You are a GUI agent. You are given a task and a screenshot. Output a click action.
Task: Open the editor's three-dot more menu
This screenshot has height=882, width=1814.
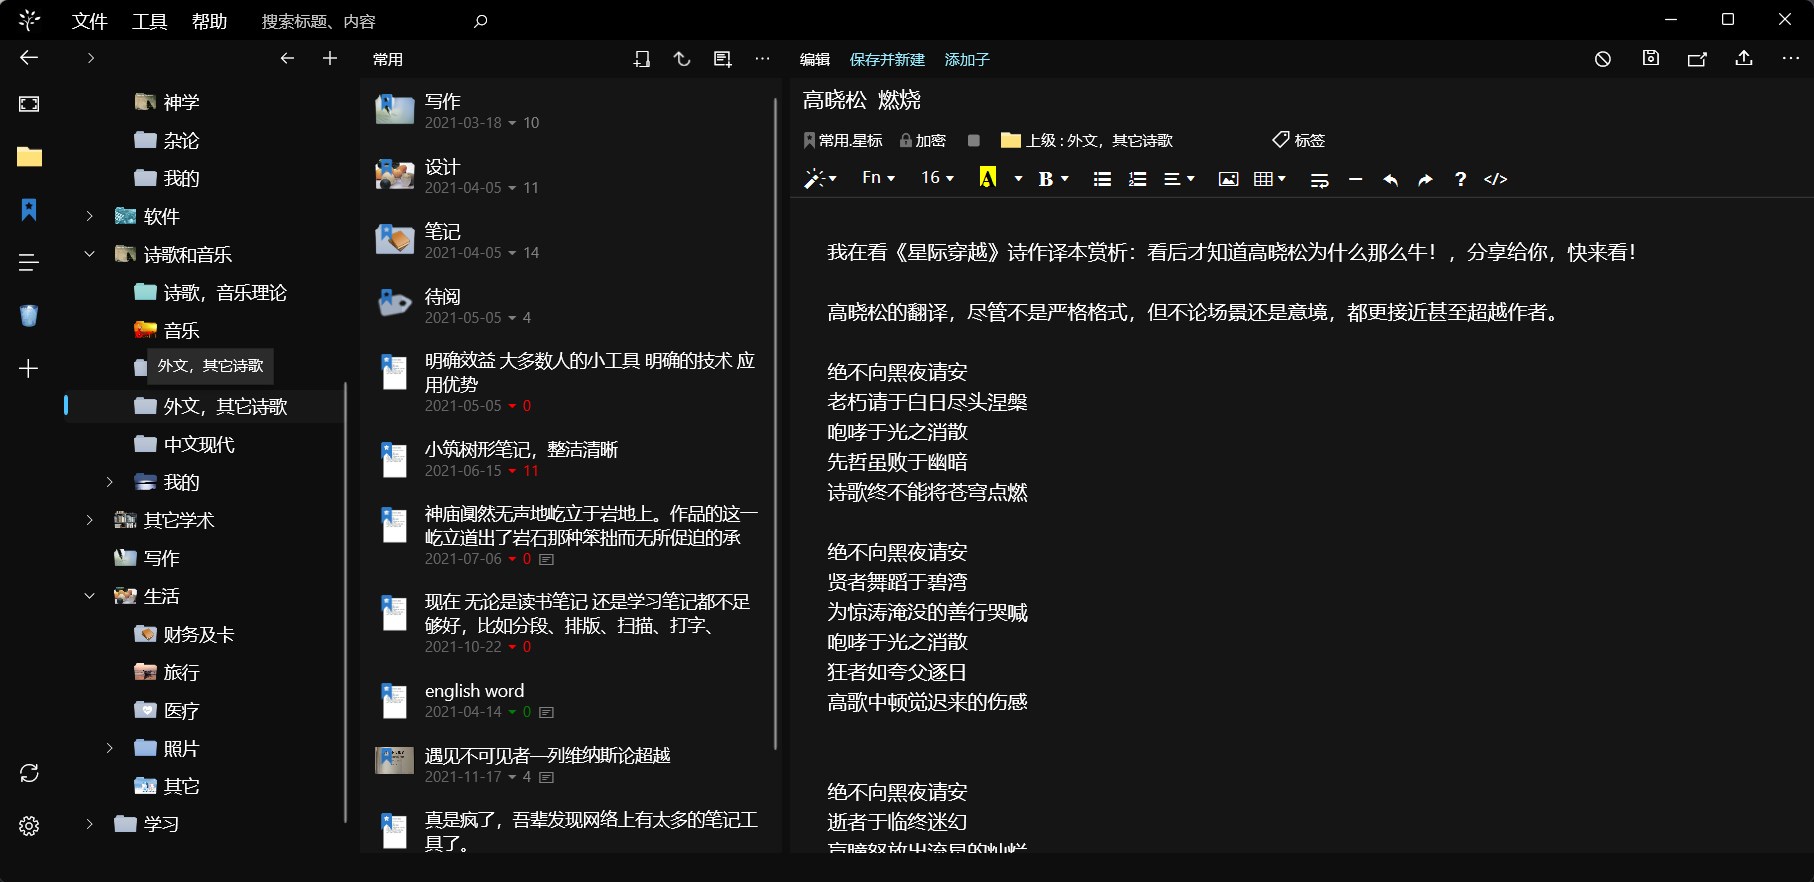click(1791, 59)
